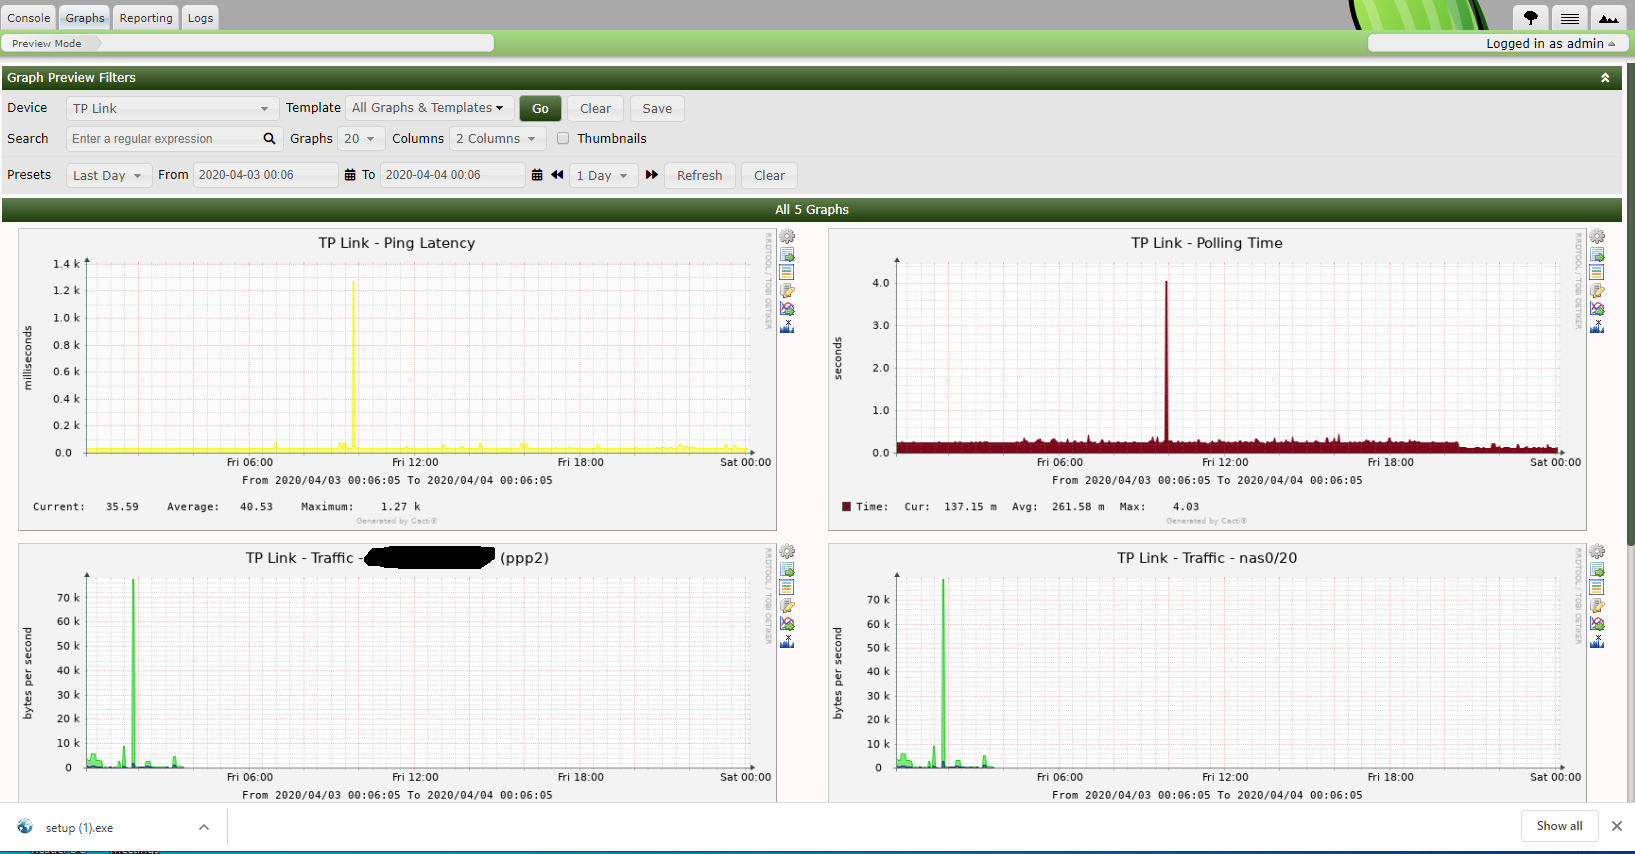Close the downloads bar
The image size is (1635, 854).
point(1617,826)
